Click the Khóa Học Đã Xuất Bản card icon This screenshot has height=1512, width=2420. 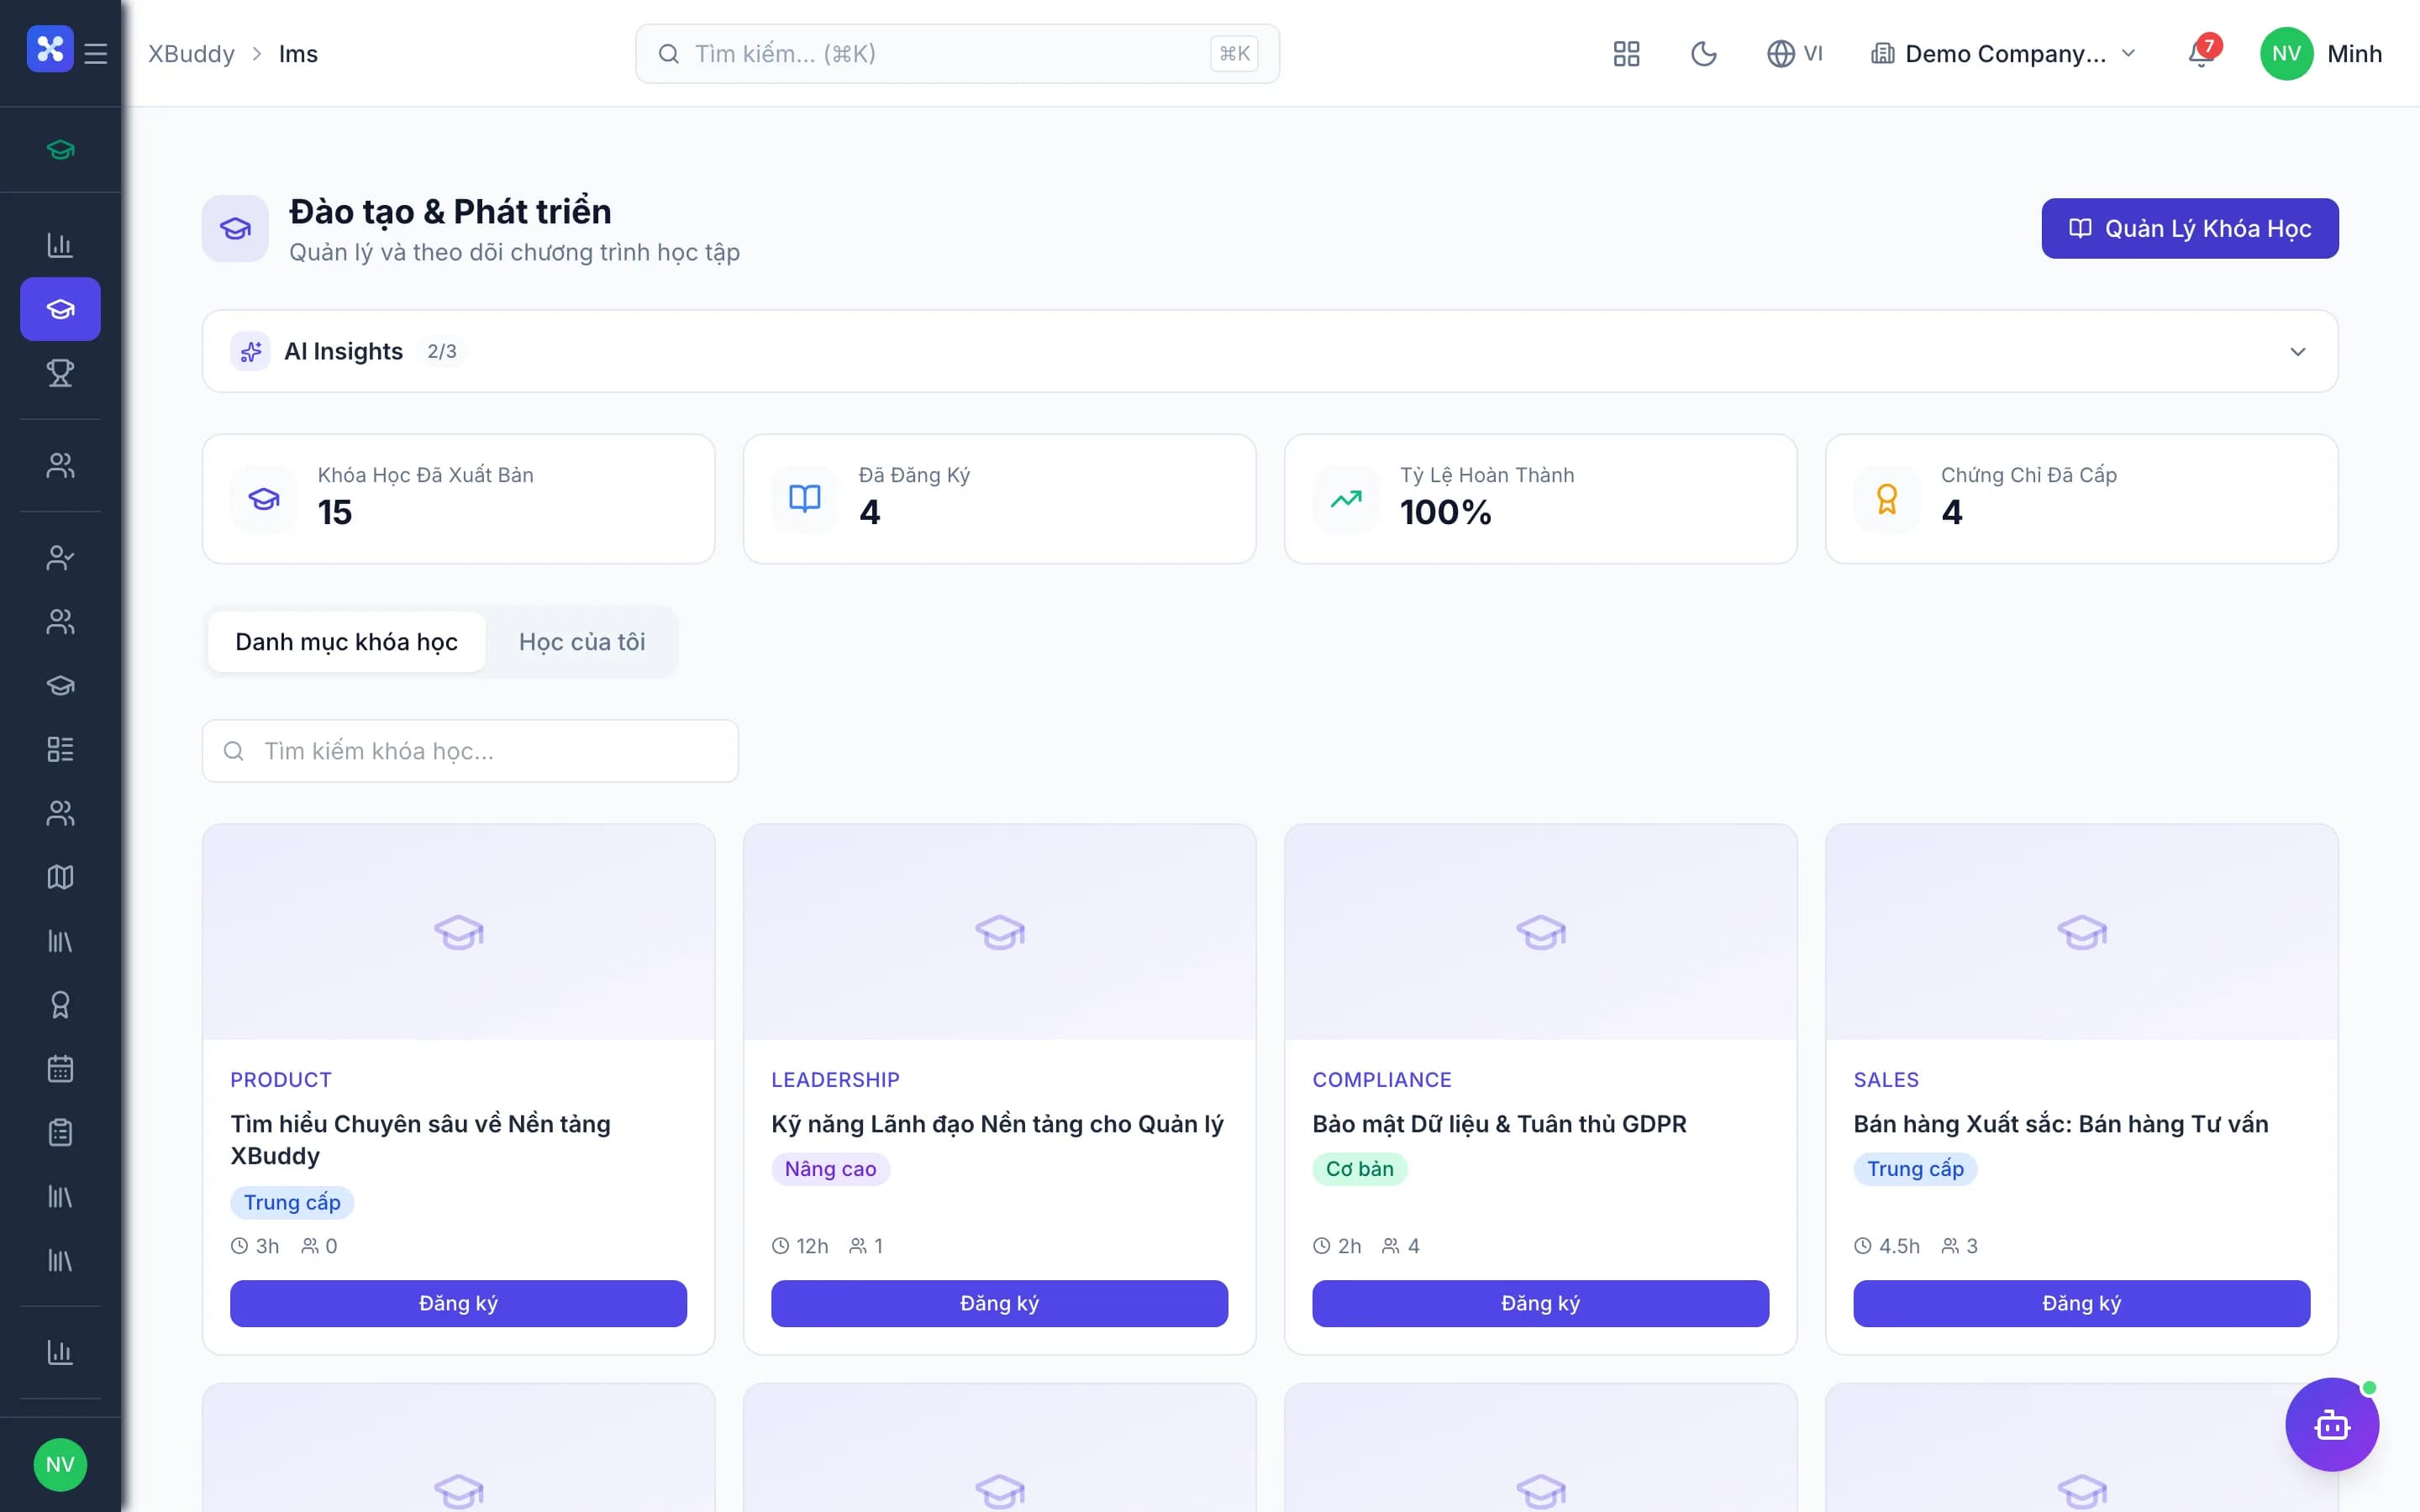pos(264,499)
